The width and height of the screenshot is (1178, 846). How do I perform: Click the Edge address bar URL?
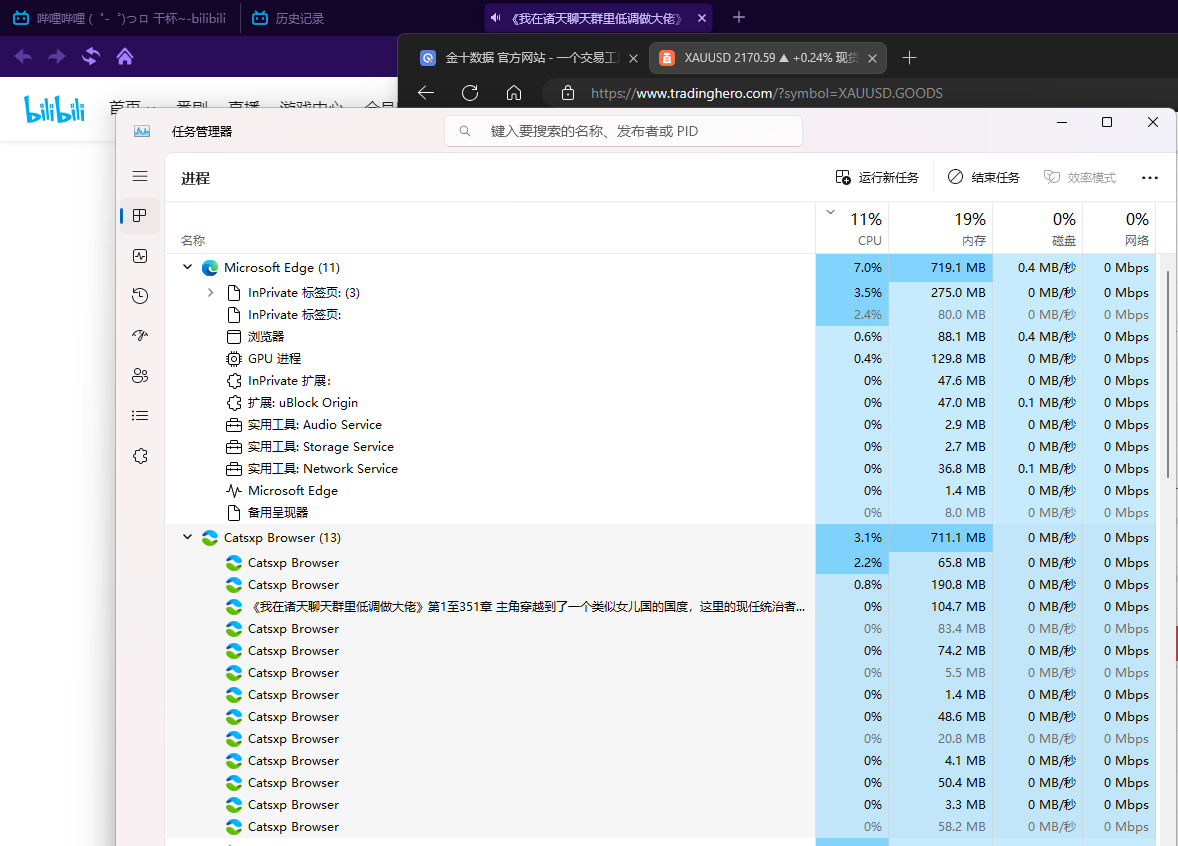tap(766, 93)
